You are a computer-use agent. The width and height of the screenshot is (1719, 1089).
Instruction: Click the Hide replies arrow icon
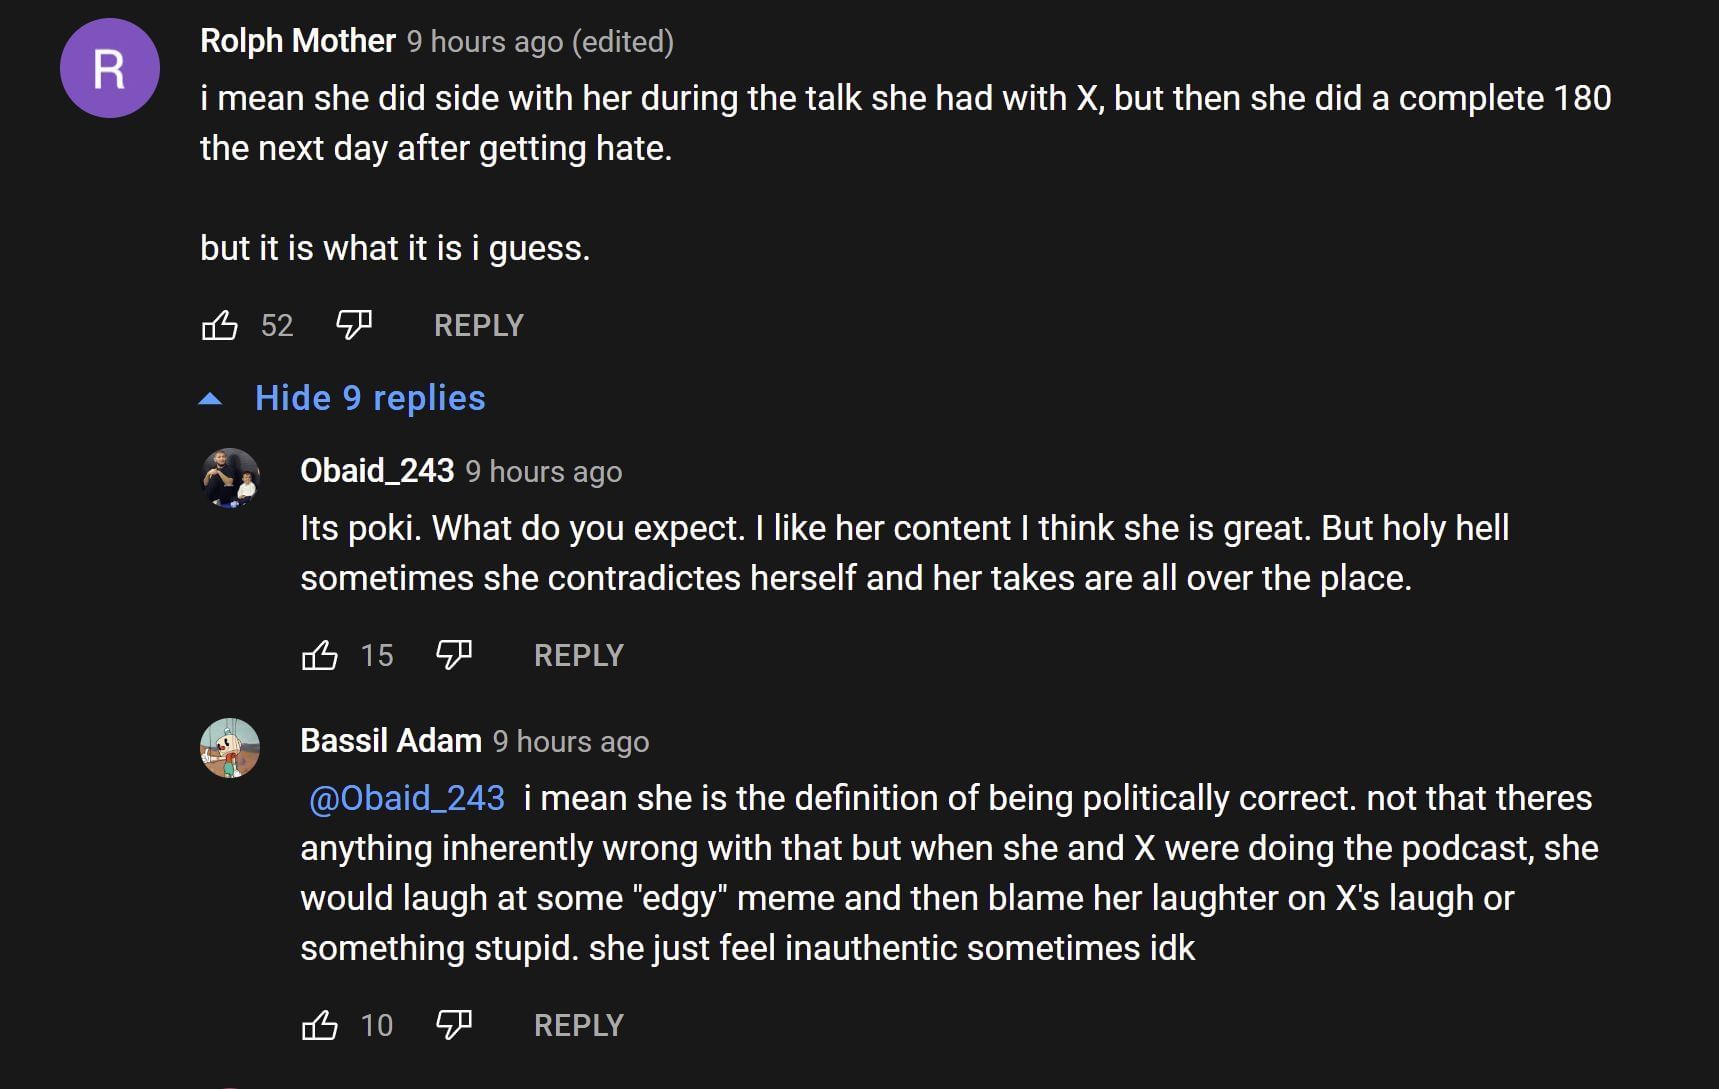coord(210,399)
